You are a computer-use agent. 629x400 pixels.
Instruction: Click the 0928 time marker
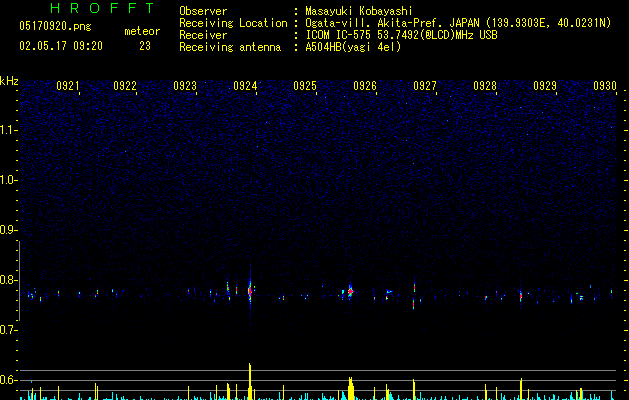(x=485, y=86)
